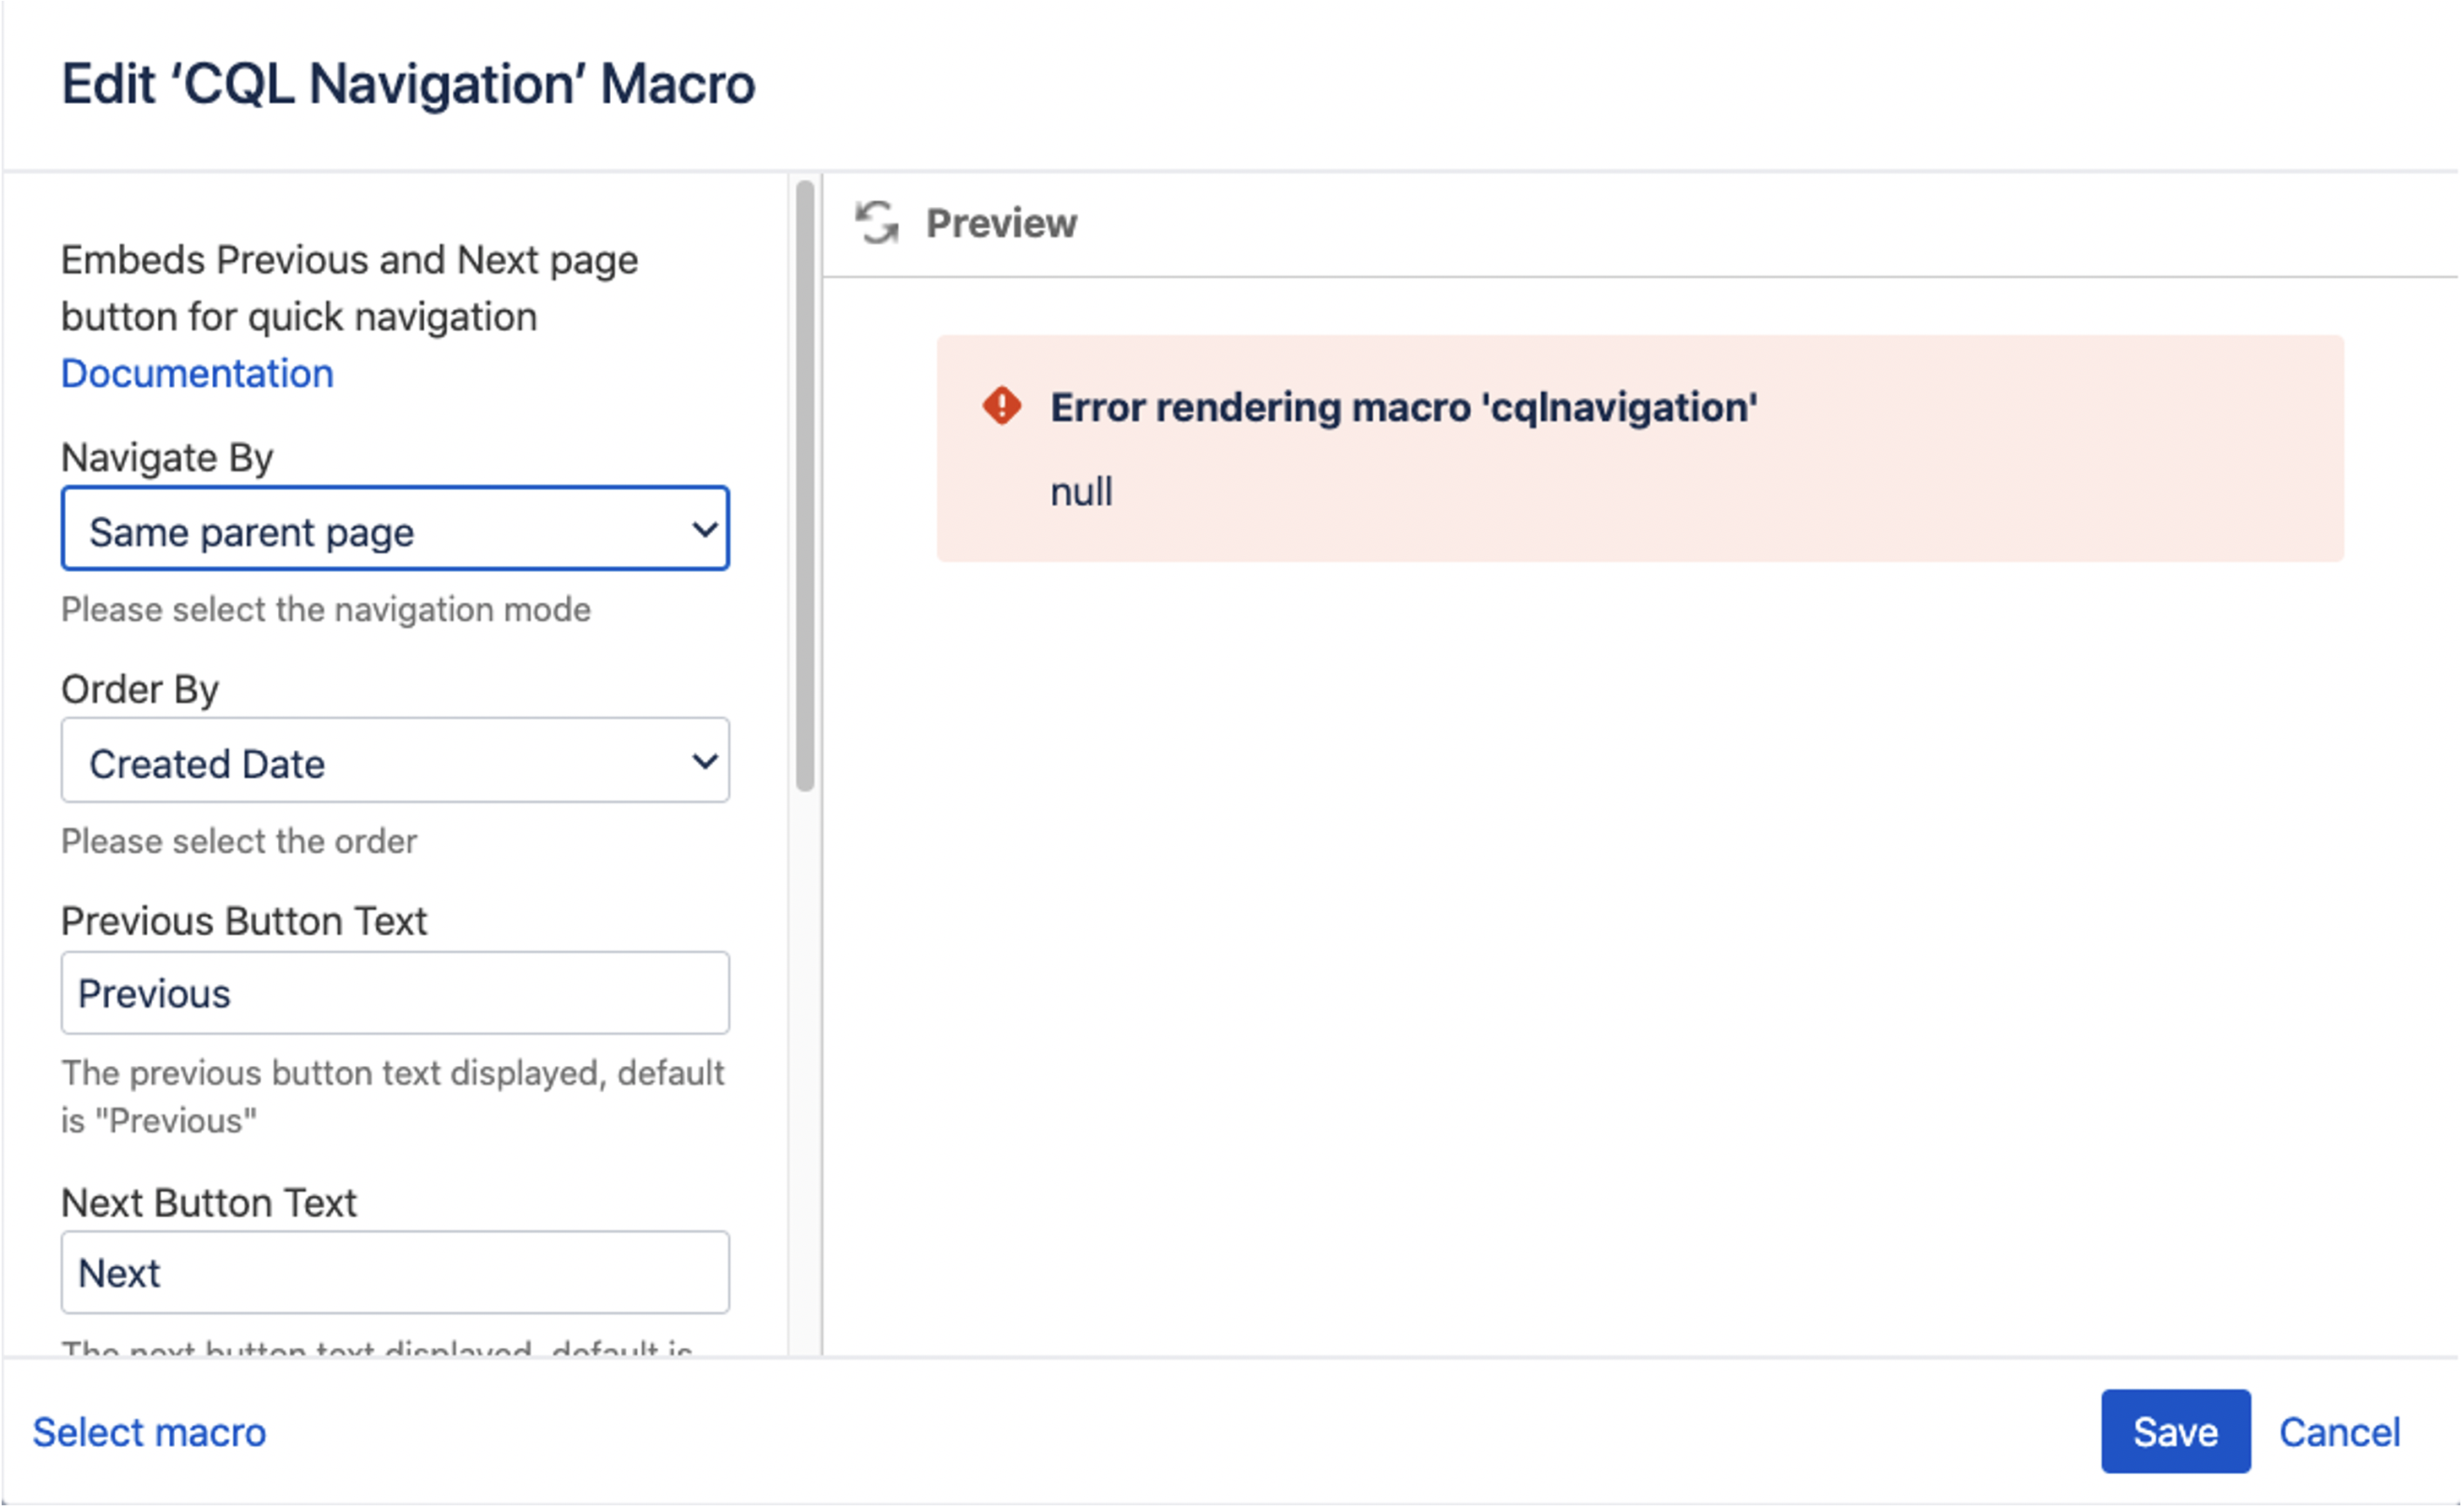Expand the Order By dropdown
This screenshot has width=2462, height=1512.
click(394, 762)
